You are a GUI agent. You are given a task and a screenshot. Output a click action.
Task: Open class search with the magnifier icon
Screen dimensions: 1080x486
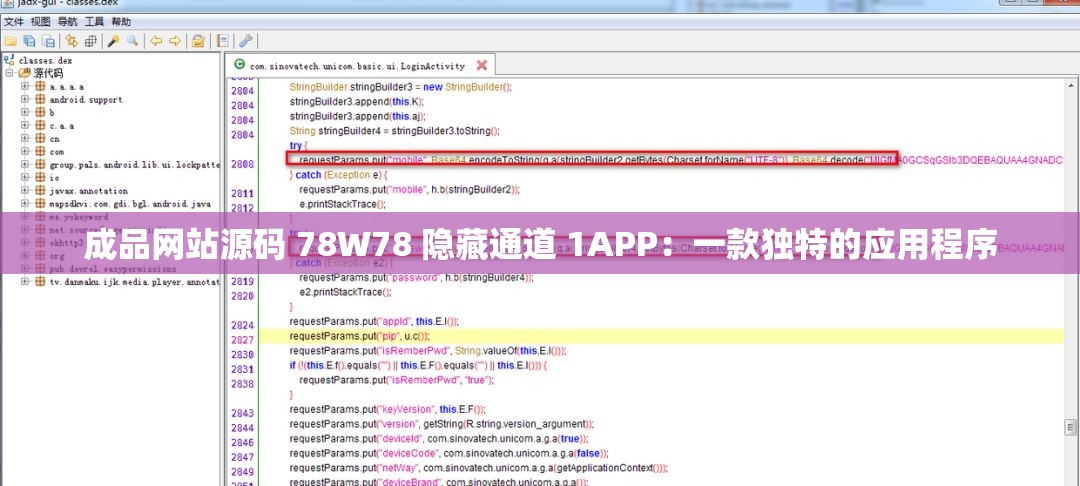(x=132, y=41)
